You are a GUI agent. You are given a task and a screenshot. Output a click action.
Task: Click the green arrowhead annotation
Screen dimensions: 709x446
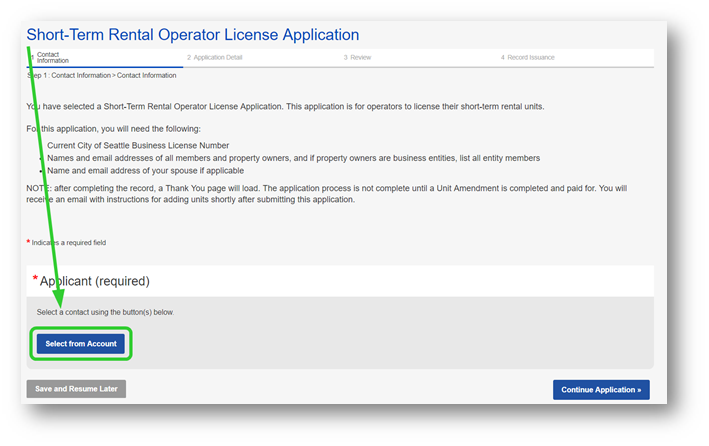[x=60, y=297]
